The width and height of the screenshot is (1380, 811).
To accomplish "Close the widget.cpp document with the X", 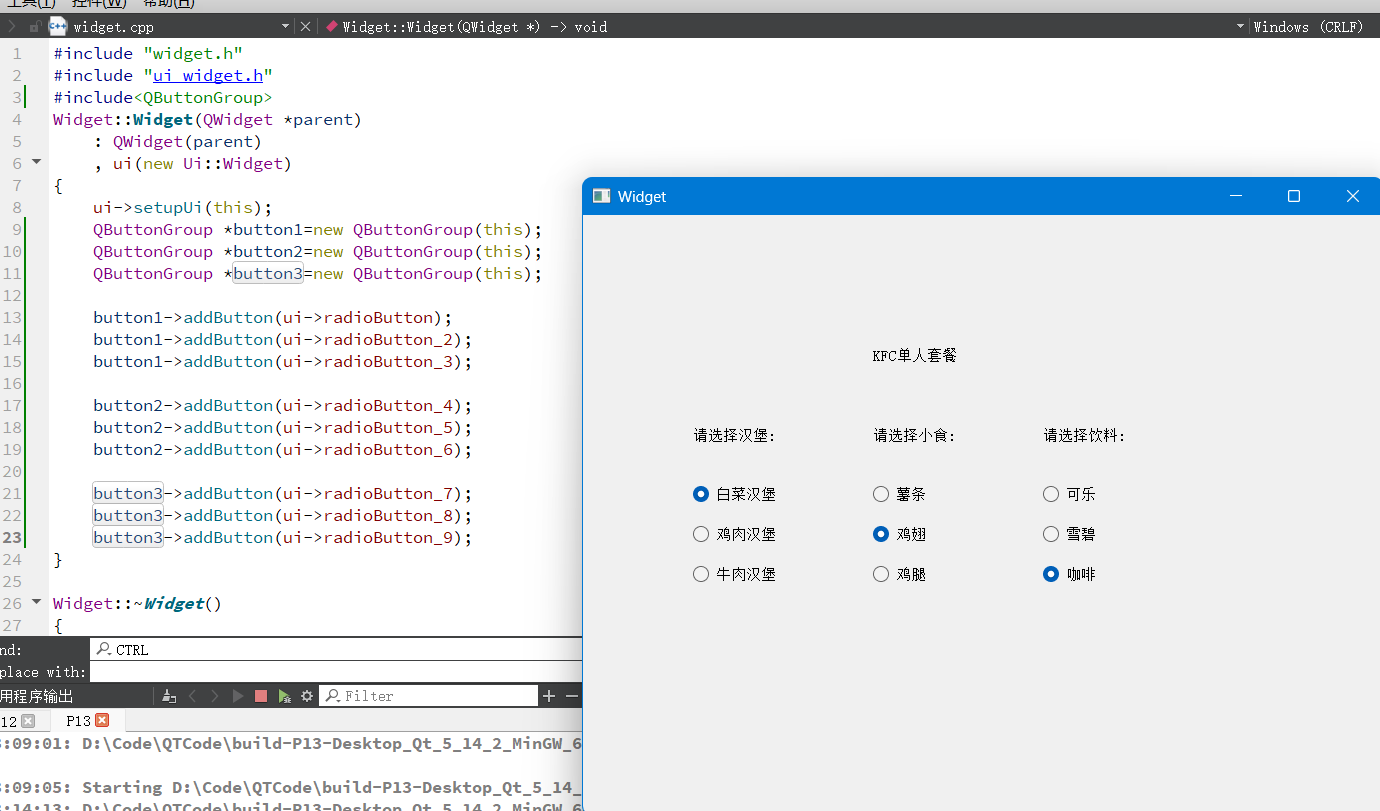I will 306,27.
